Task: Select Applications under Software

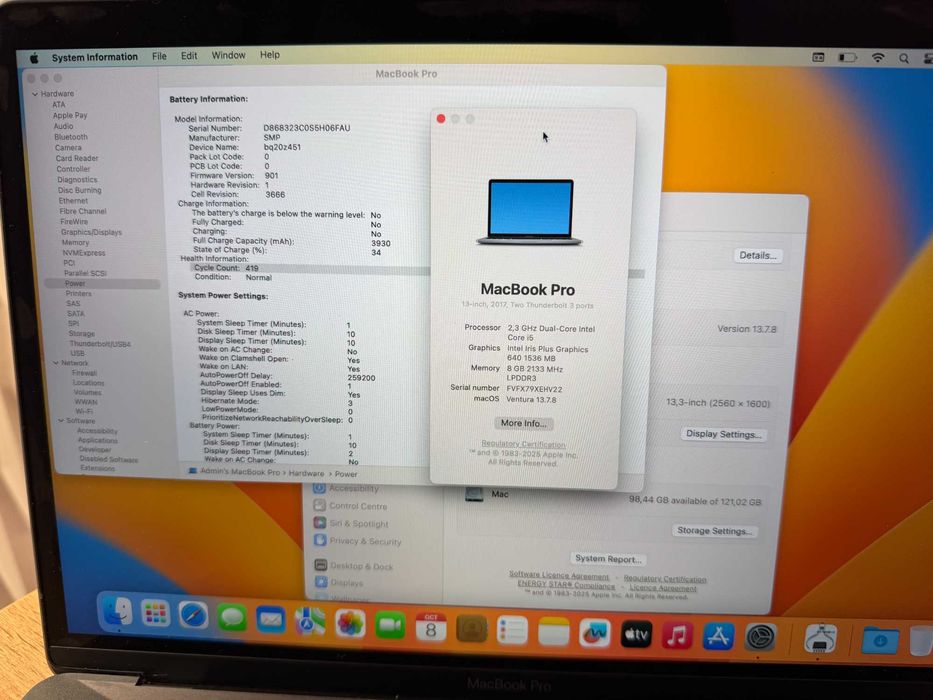Action: pyautogui.click(x=98, y=440)
